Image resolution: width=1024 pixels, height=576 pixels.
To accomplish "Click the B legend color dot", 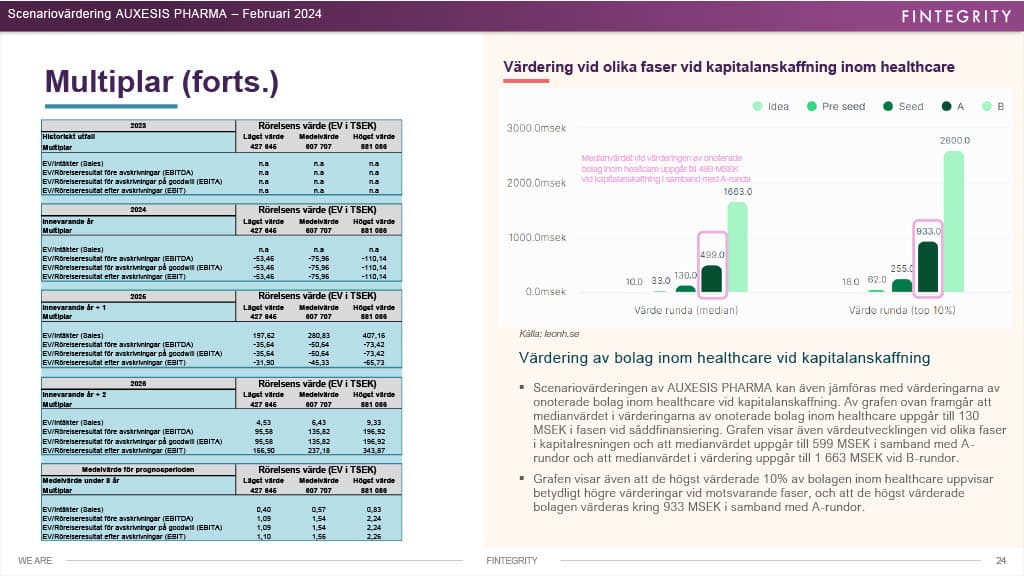I will (x=987, y=106).
